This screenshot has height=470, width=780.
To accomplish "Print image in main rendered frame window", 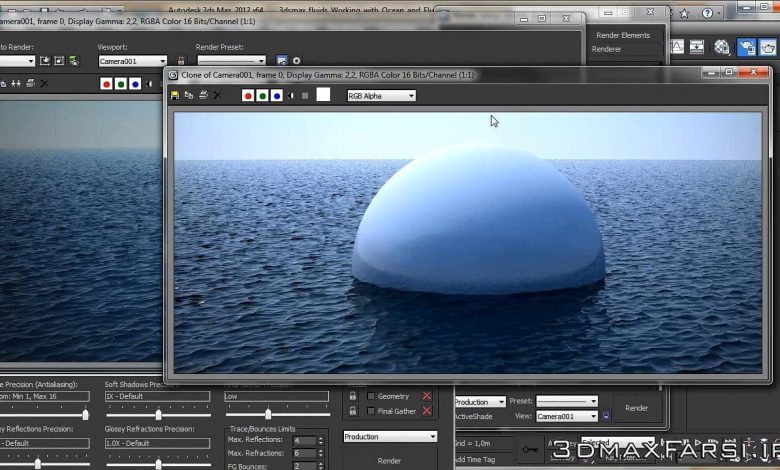I will 30,84.
